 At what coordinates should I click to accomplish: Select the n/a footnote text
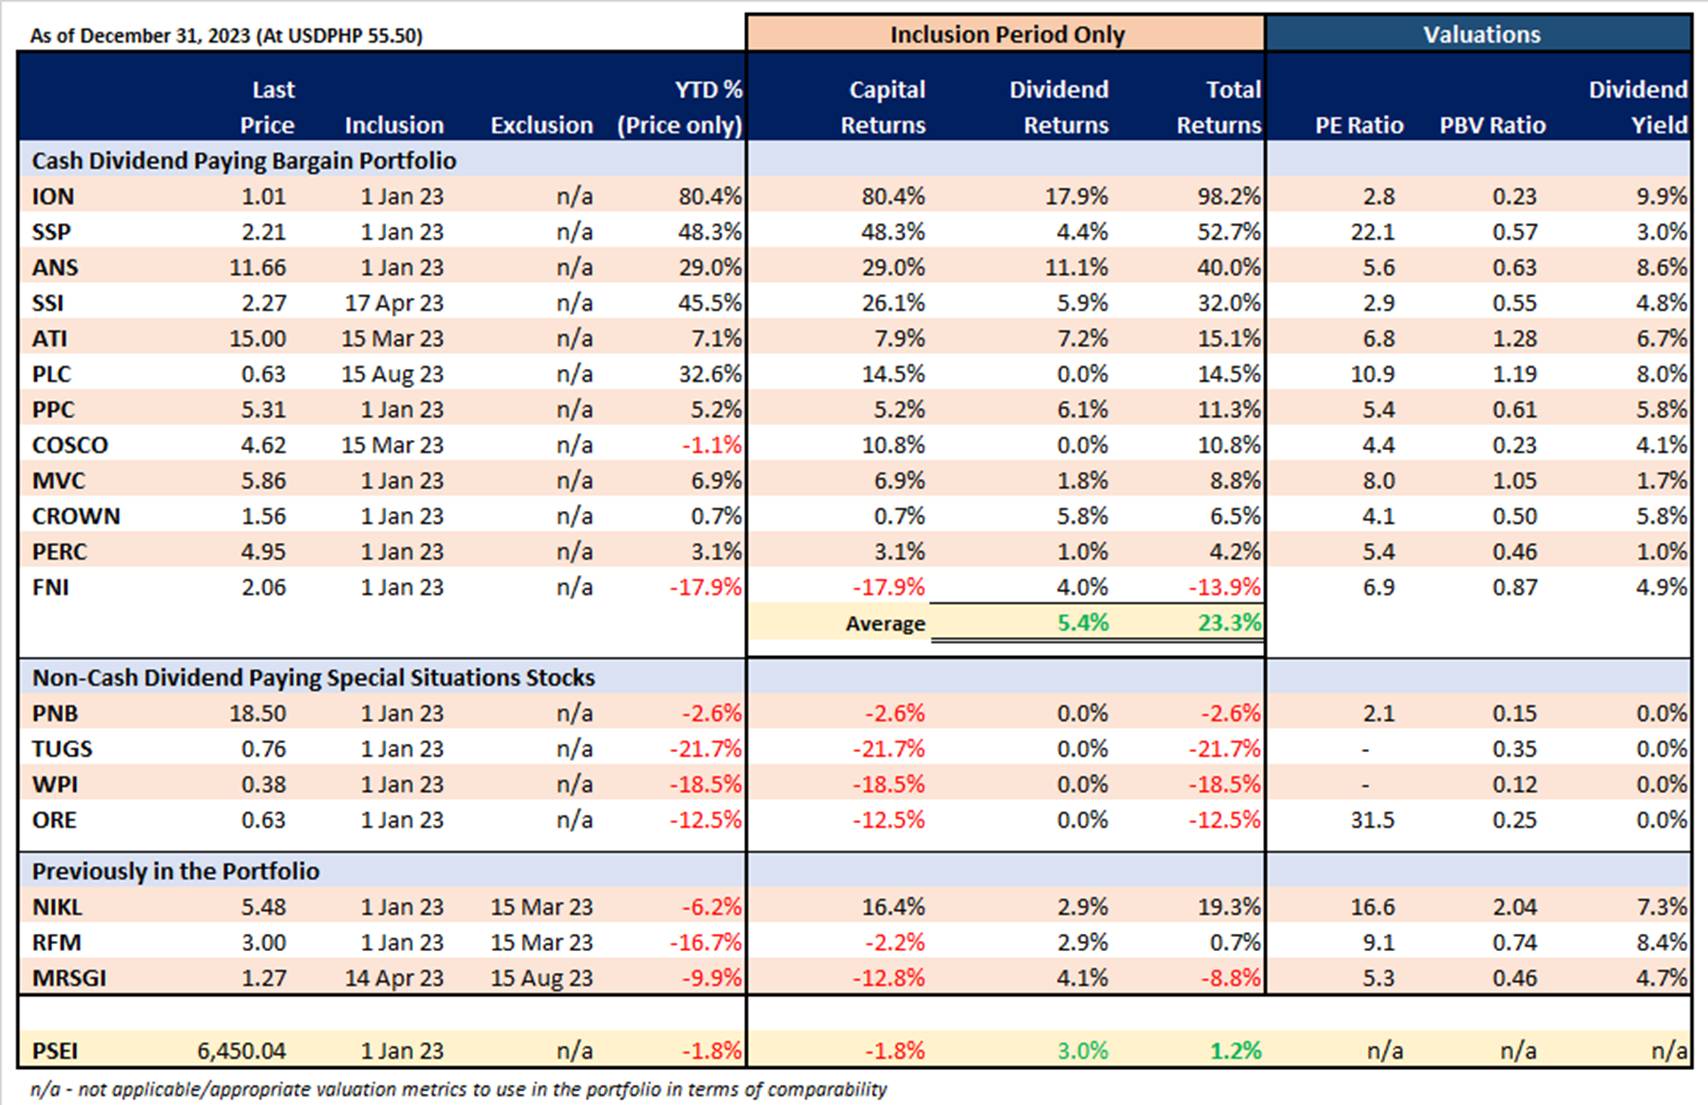click(x=458, y=1089)
